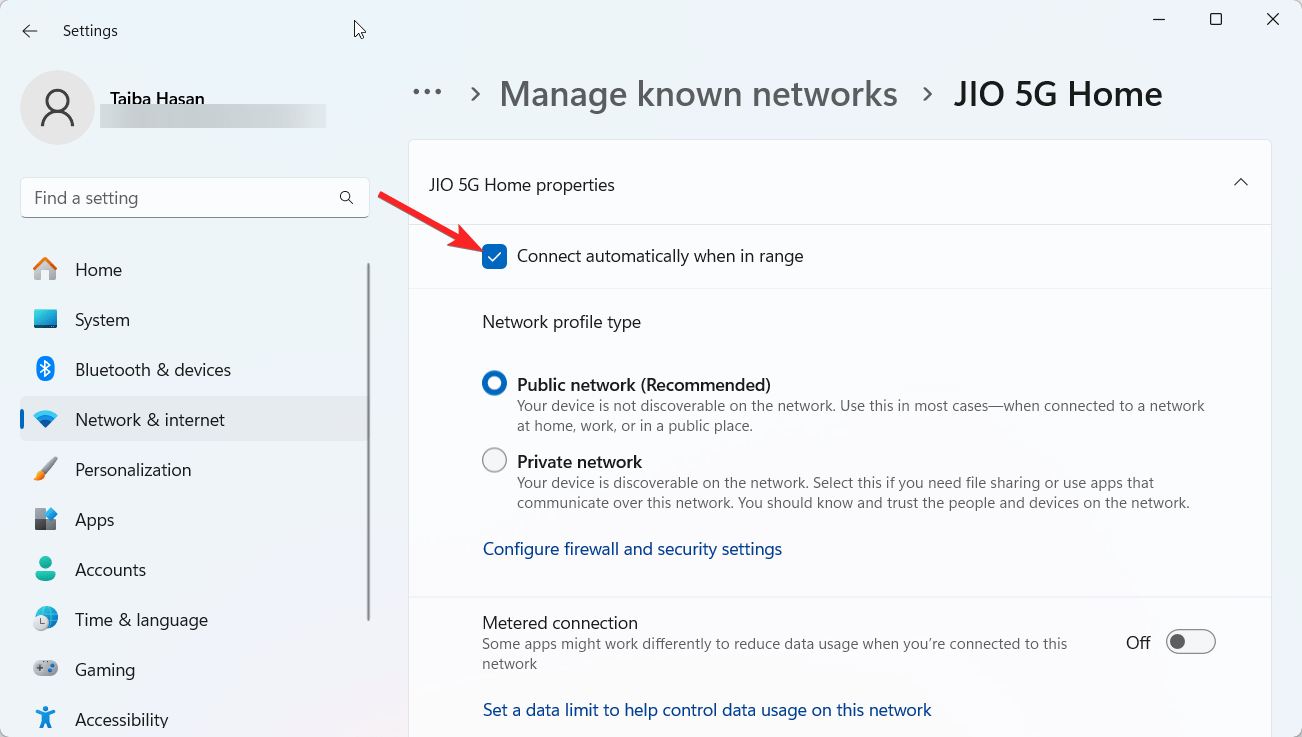The width and height of the screenshot is (1302, 737).
Task: Open Personalization settings page
Action: [194, 470]
